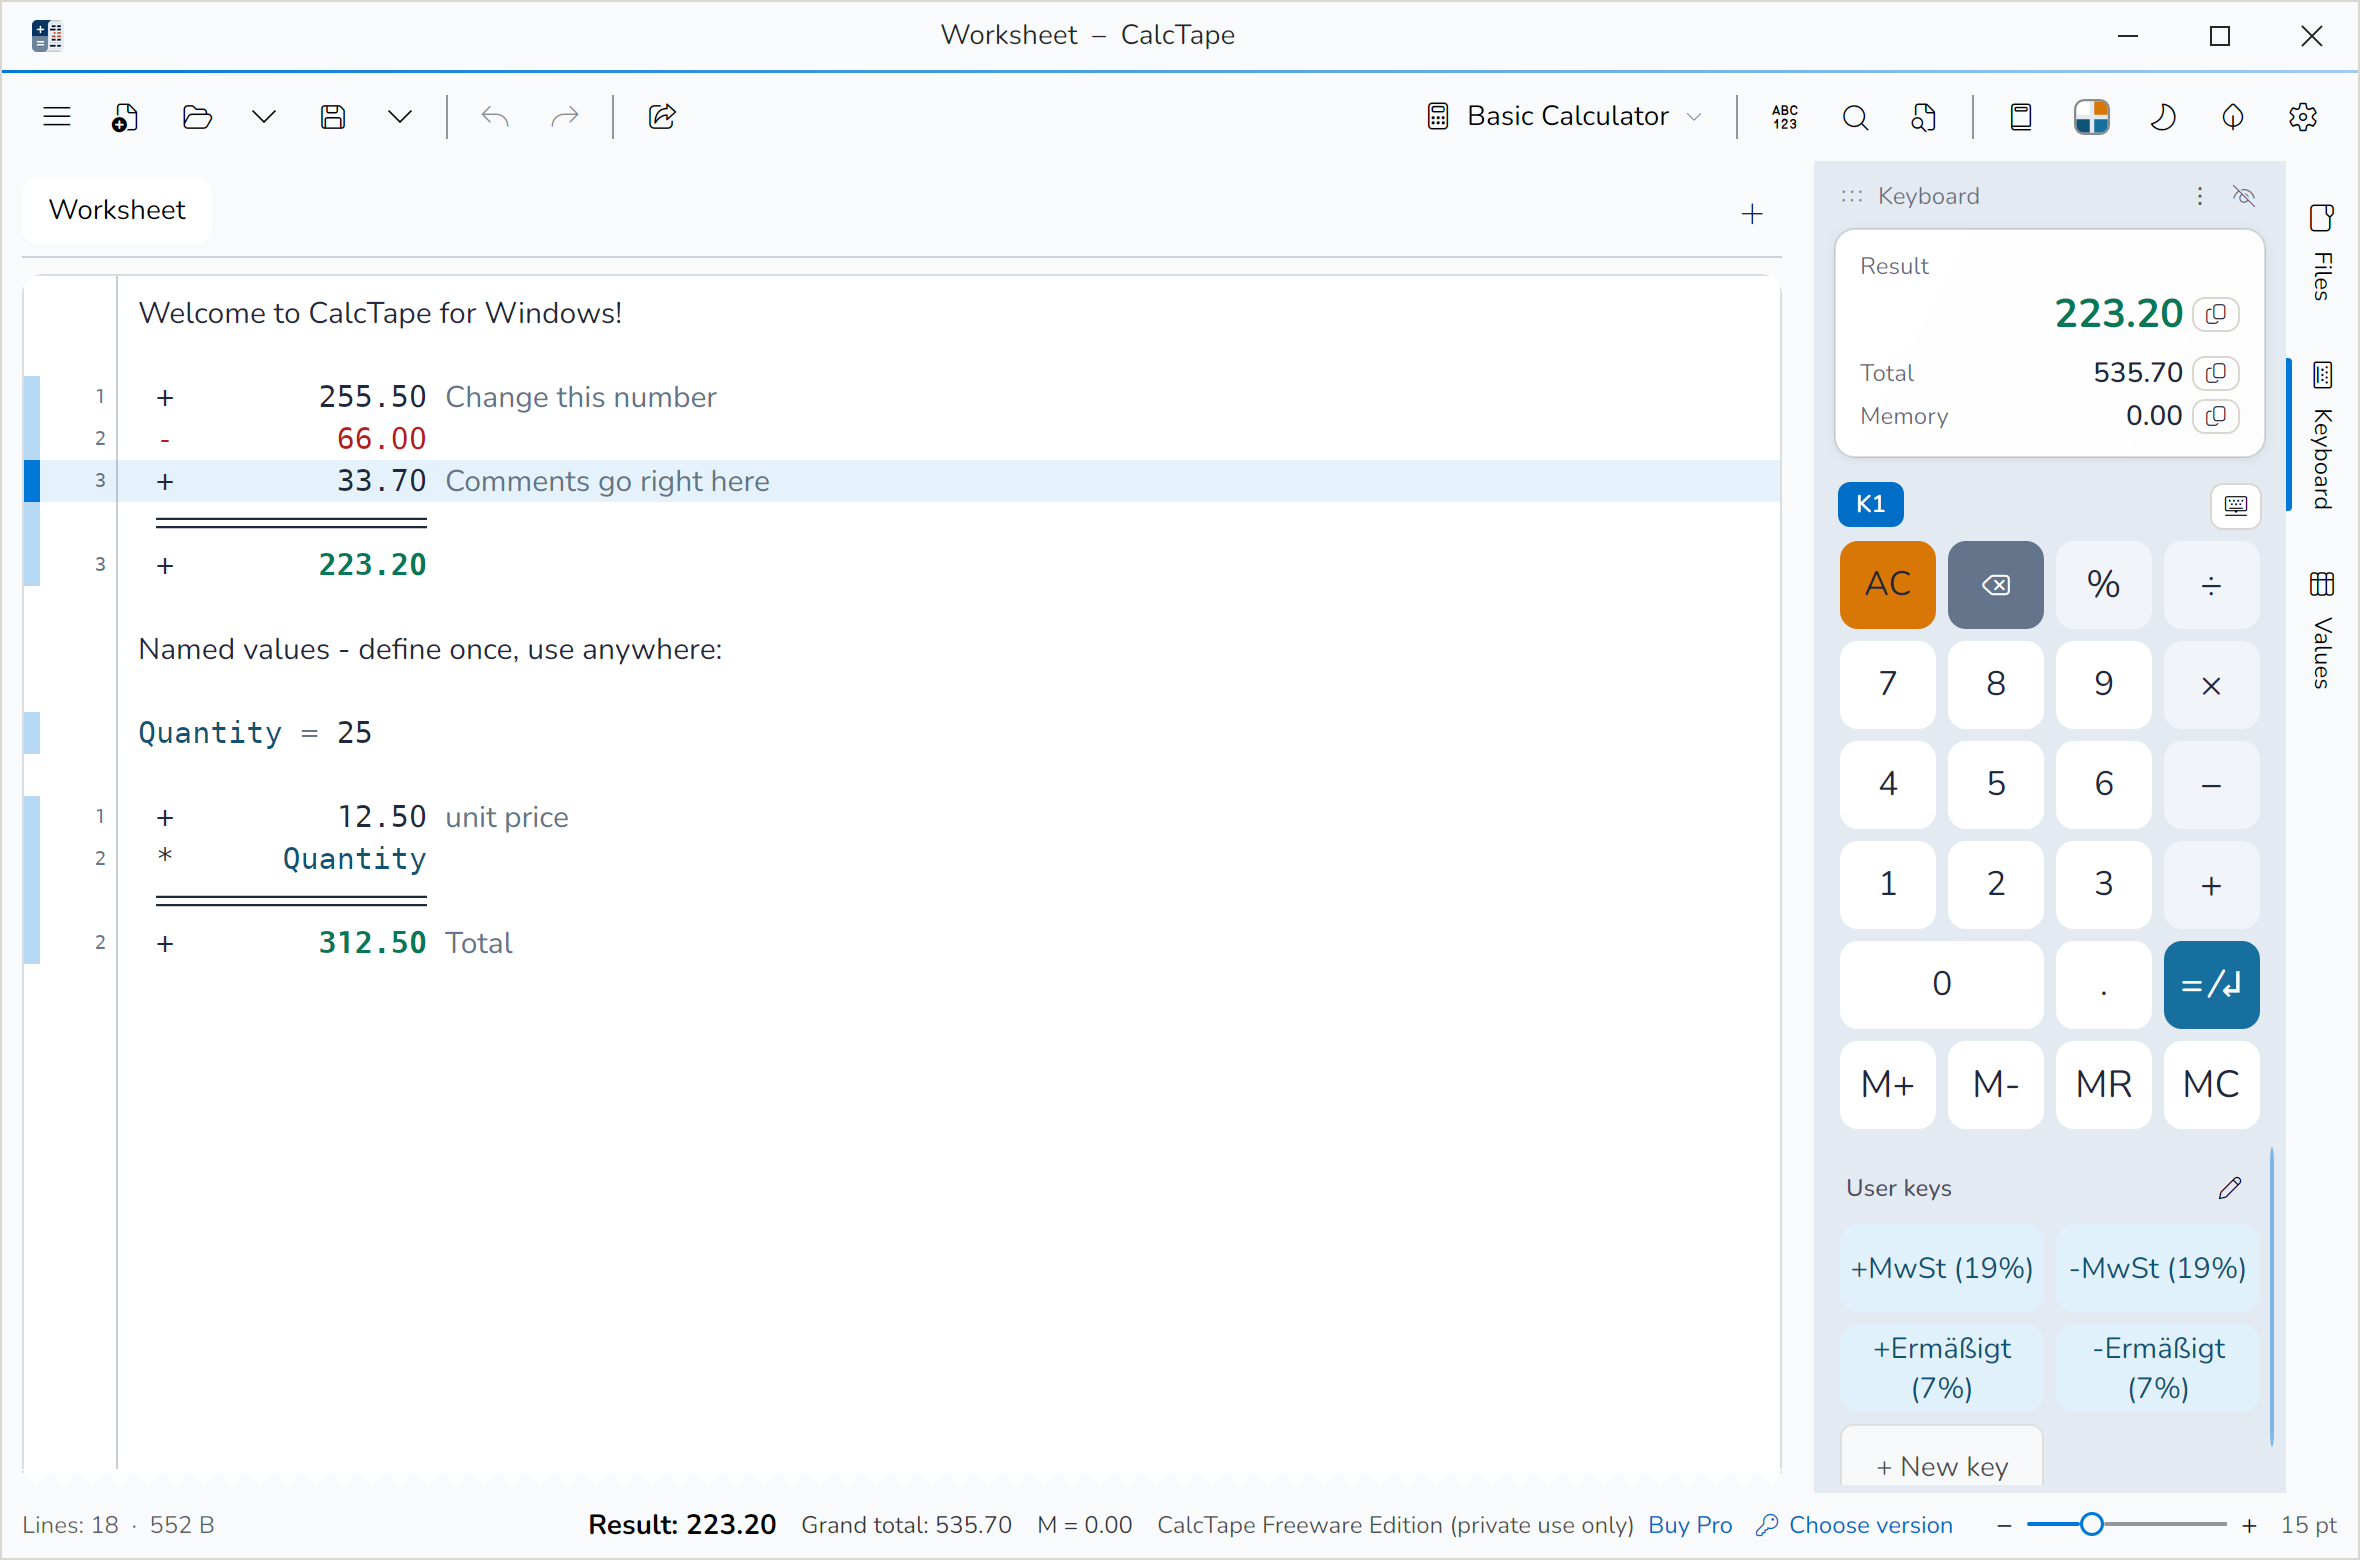Click the document copy icon beside search

click(1923, 117)
